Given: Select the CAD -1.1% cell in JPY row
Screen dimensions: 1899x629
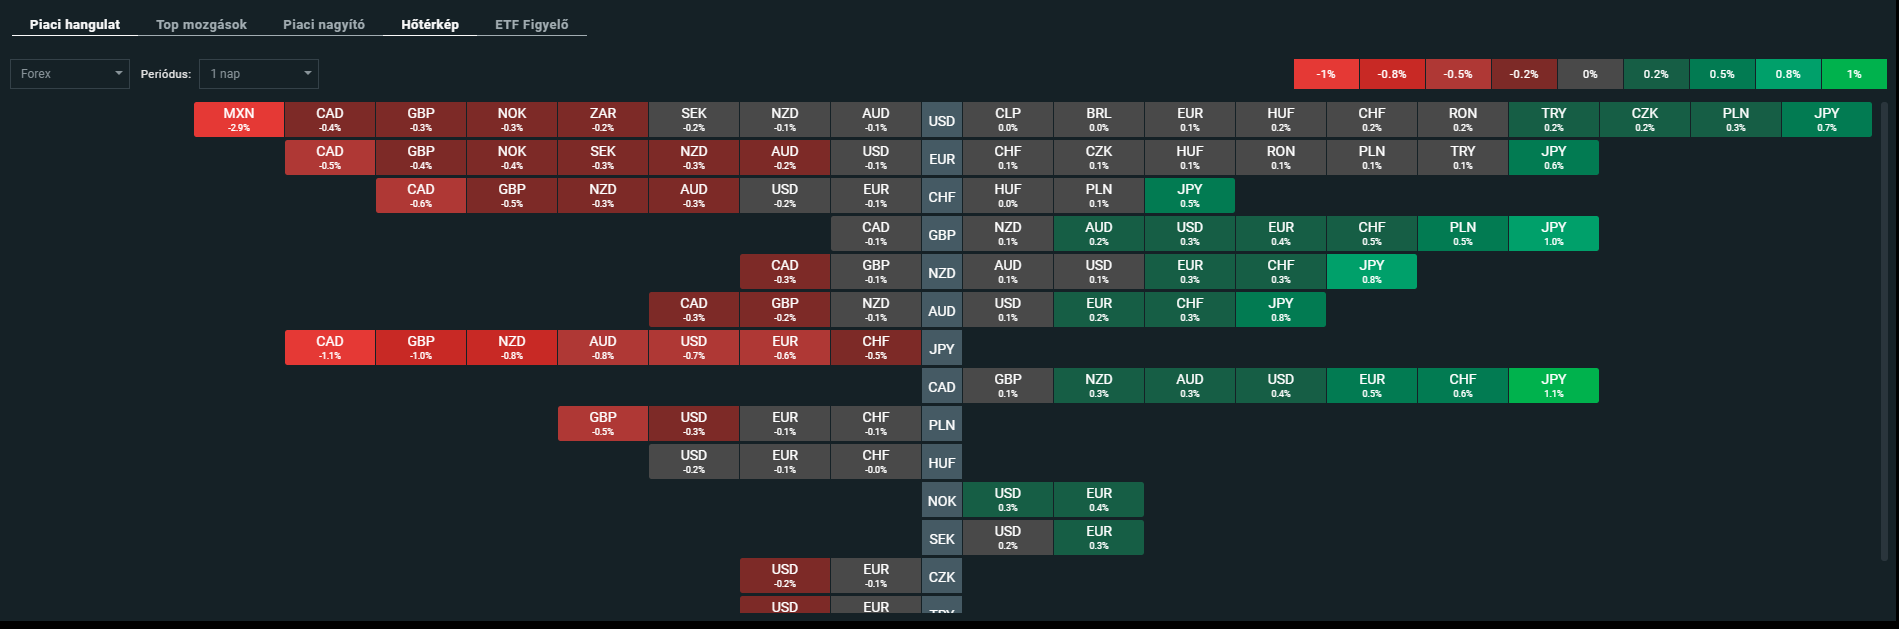Looking at the screenshot, I should (330, 348).
